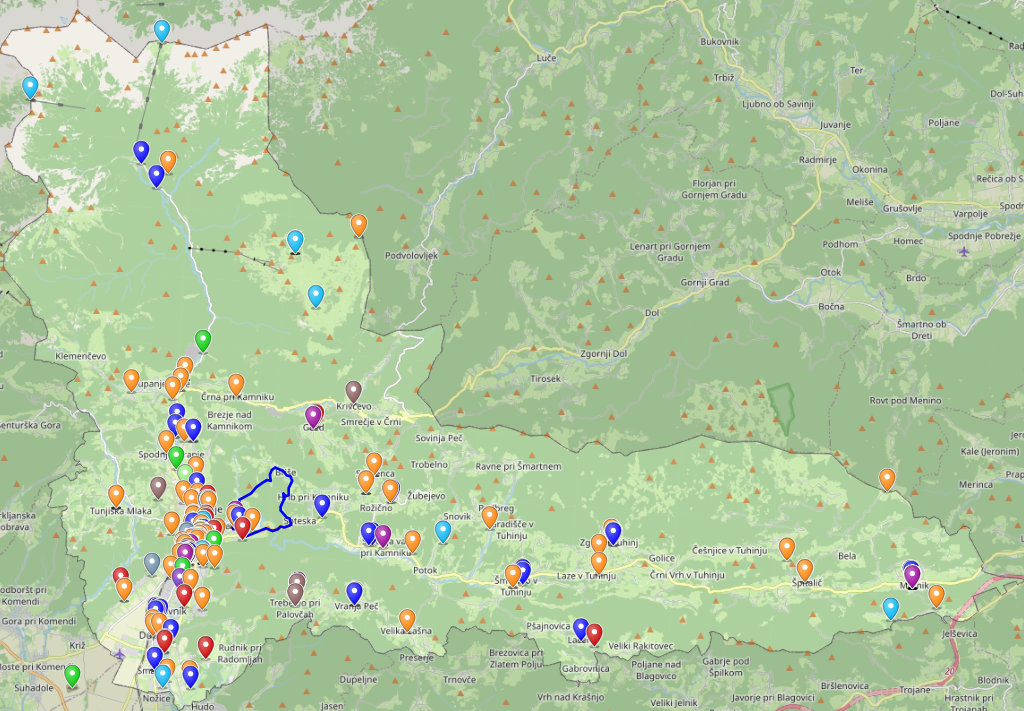Screen dimensions: 1024x711
Task: Select the purple marker at Motnik
Action: pos(912,576)
